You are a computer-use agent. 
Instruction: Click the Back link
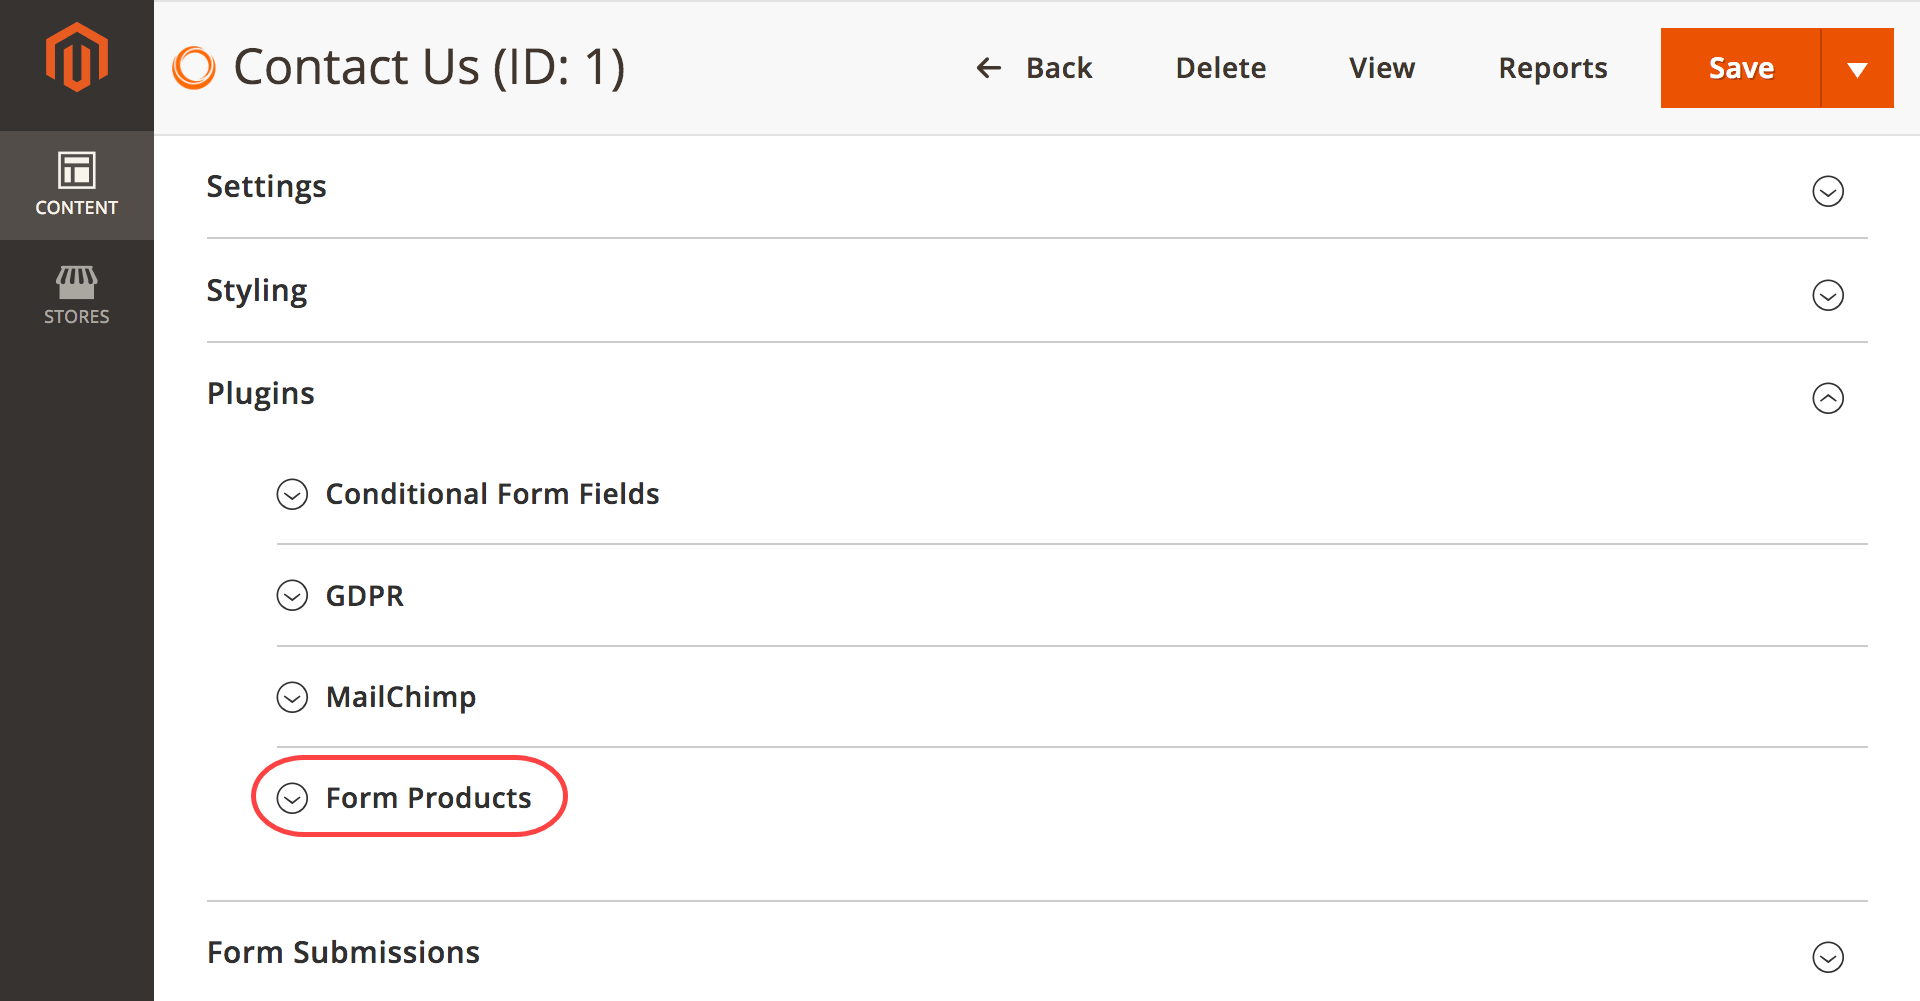pos(1059,67)
